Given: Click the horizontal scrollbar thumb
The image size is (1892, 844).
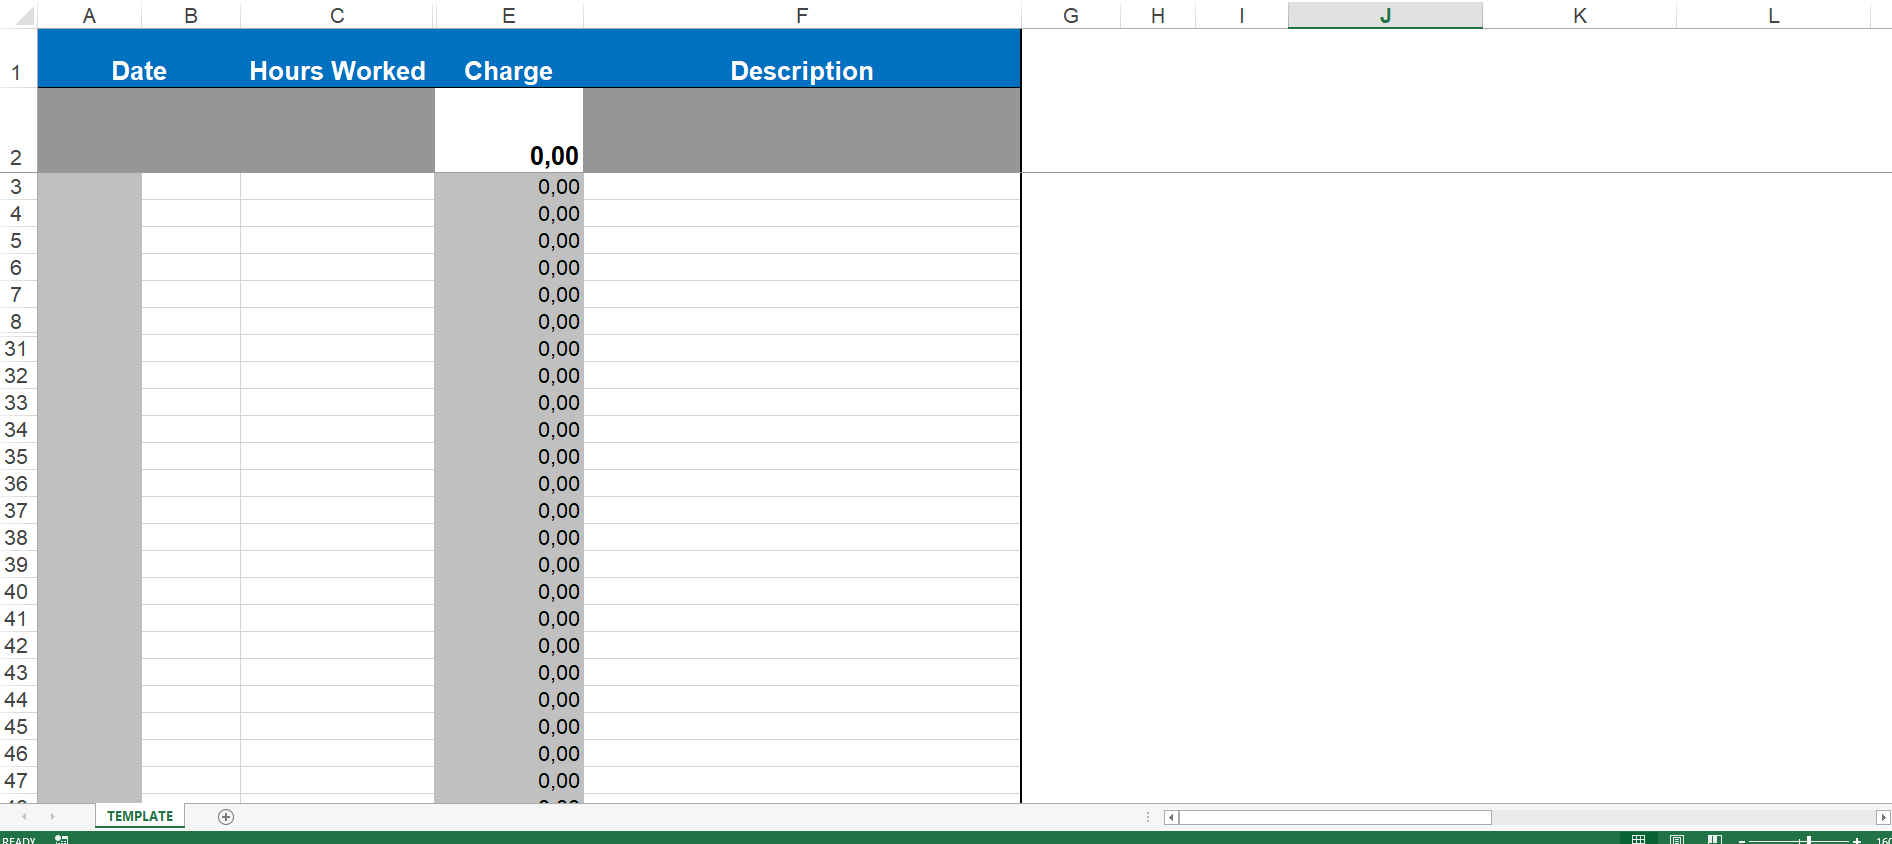Looking at the screenshot, I should pos(1335,817).
